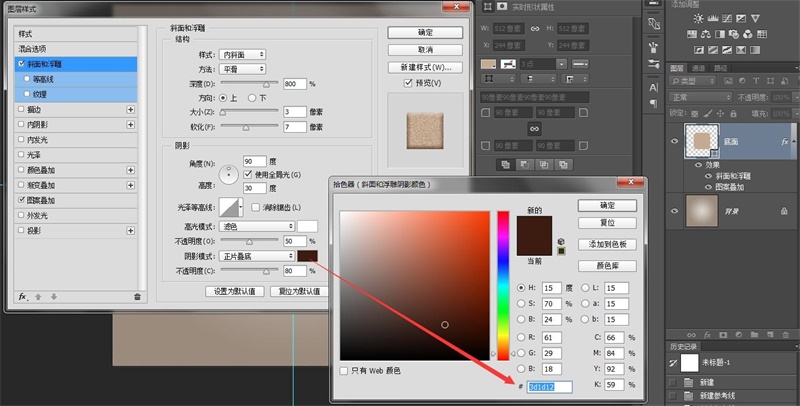Switch to the Paths (路径) tab
This screenshot has width=800, height=406.
pyautogui.click(x=720, y=68)
